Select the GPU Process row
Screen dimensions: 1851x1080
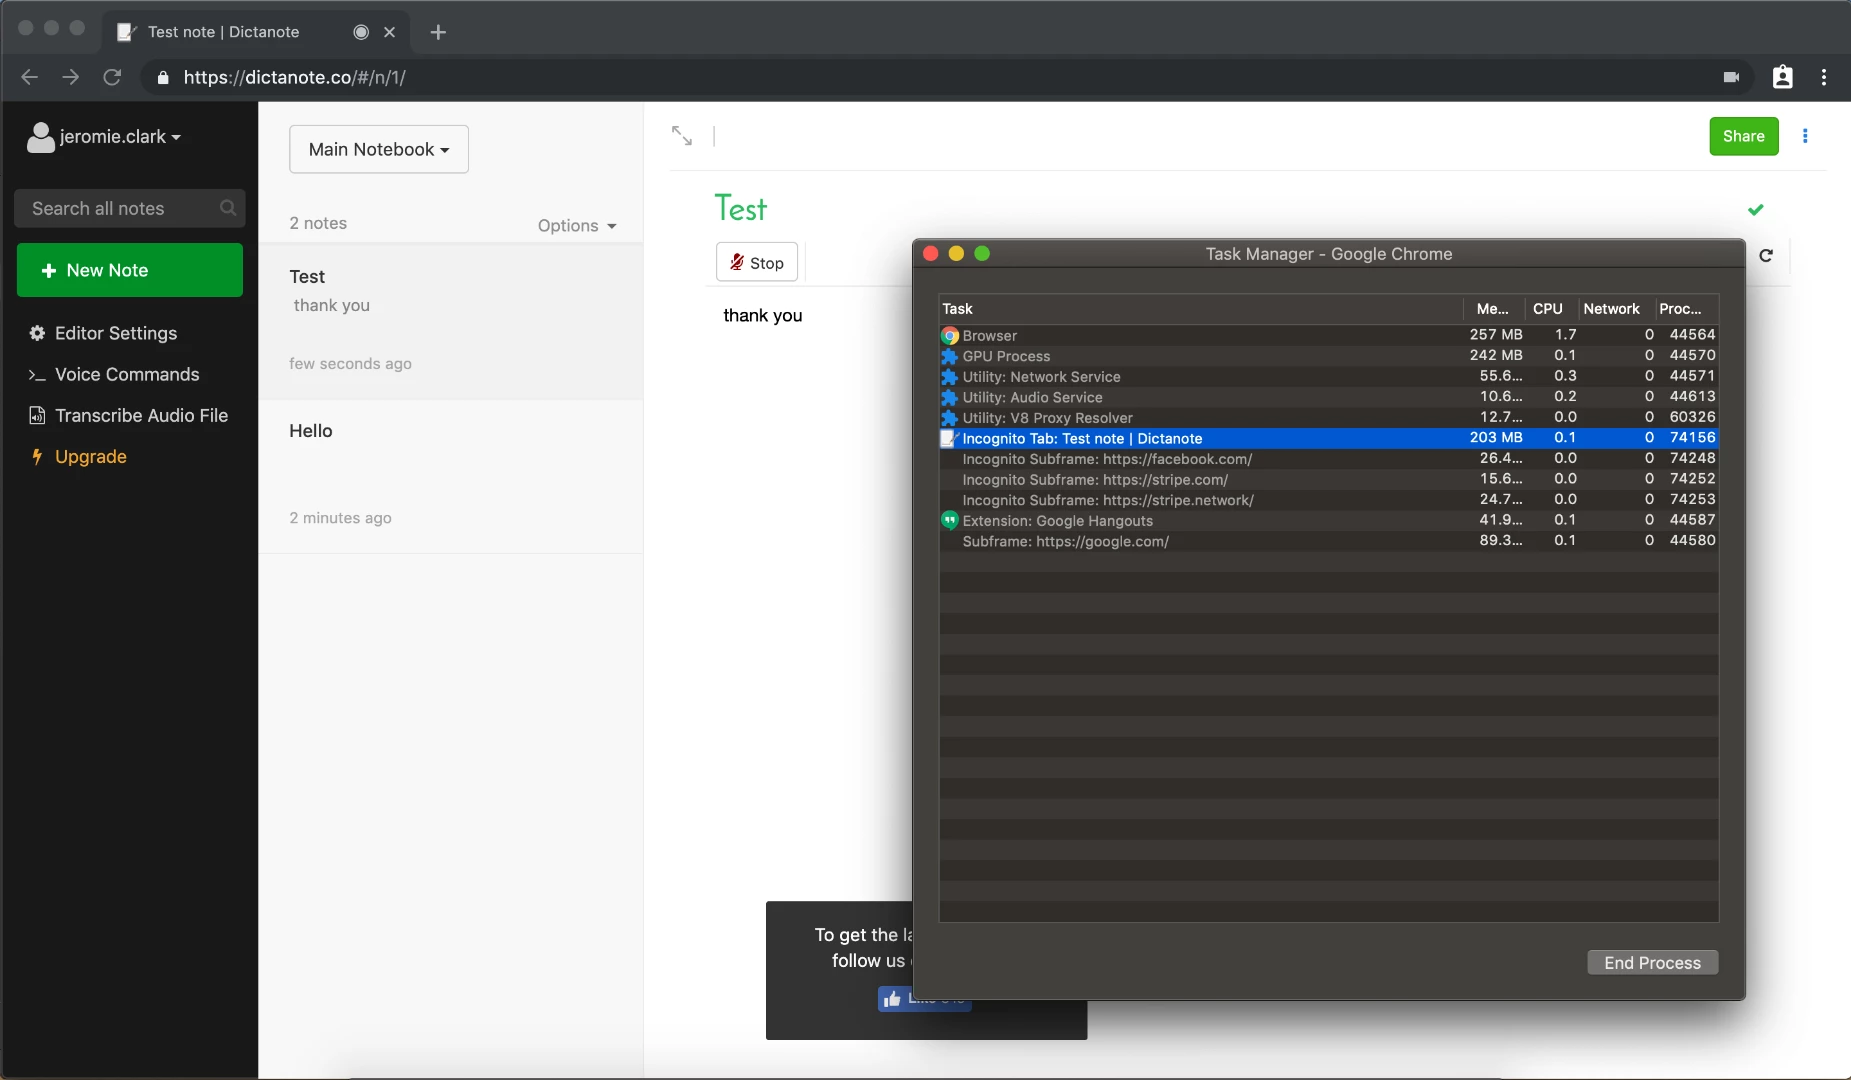[x=1328, y=356]
